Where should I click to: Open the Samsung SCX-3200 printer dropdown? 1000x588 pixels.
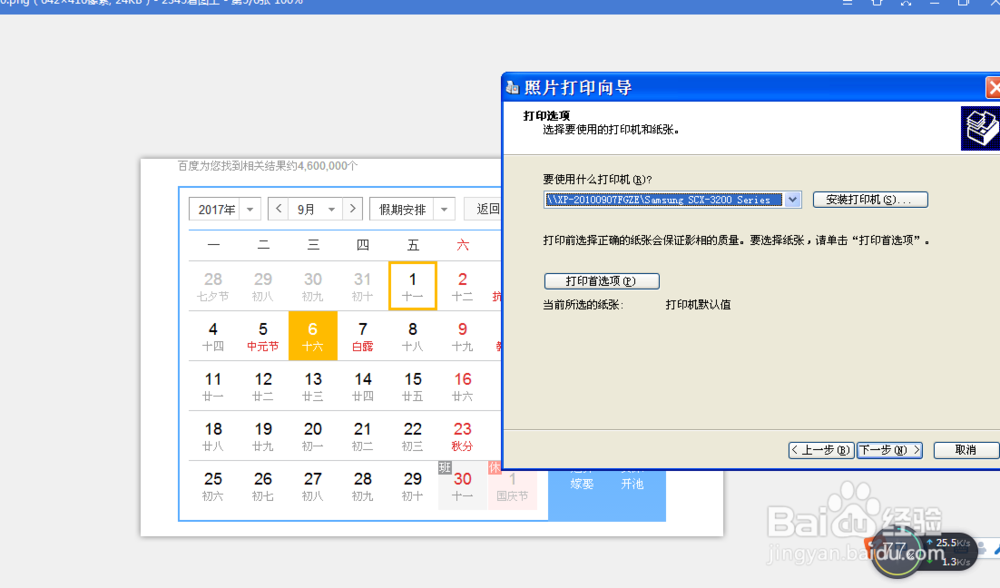[792, 199]
